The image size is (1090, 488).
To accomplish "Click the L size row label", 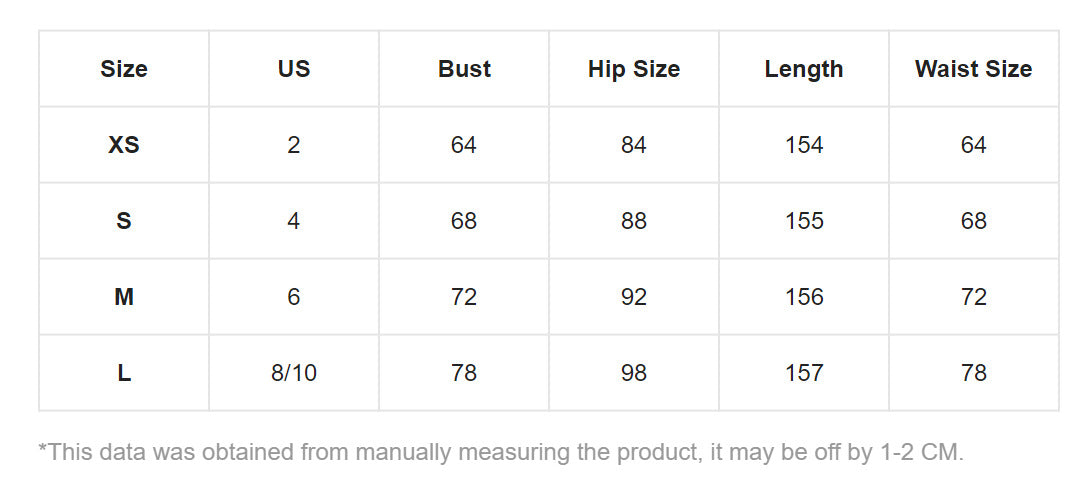I will coord(124,373).
